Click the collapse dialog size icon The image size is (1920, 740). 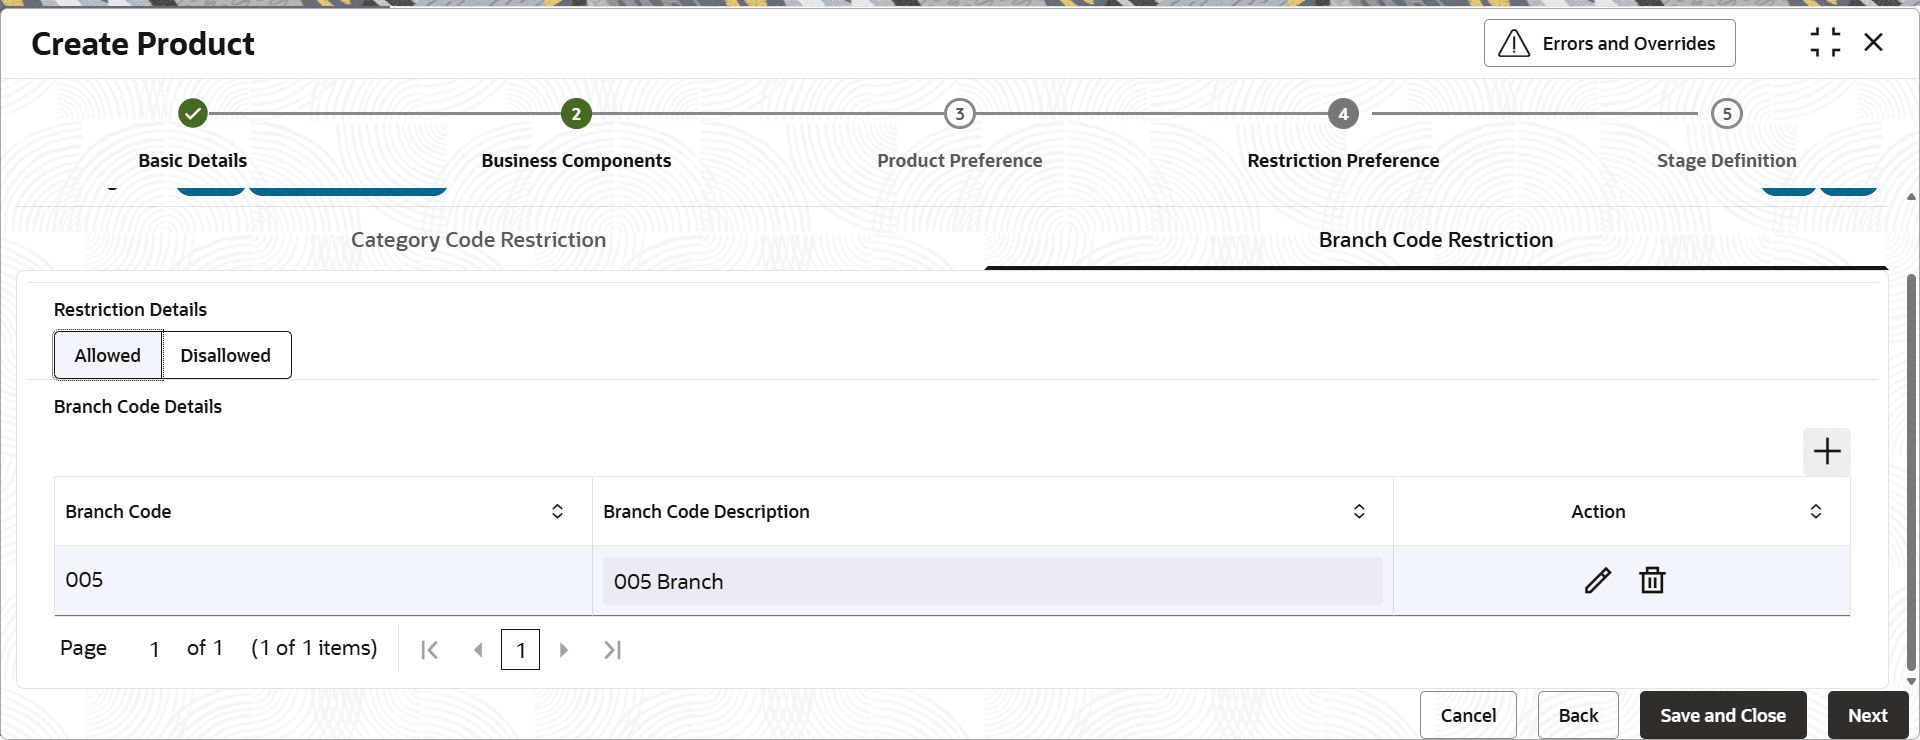click(x=1825, y=43)
